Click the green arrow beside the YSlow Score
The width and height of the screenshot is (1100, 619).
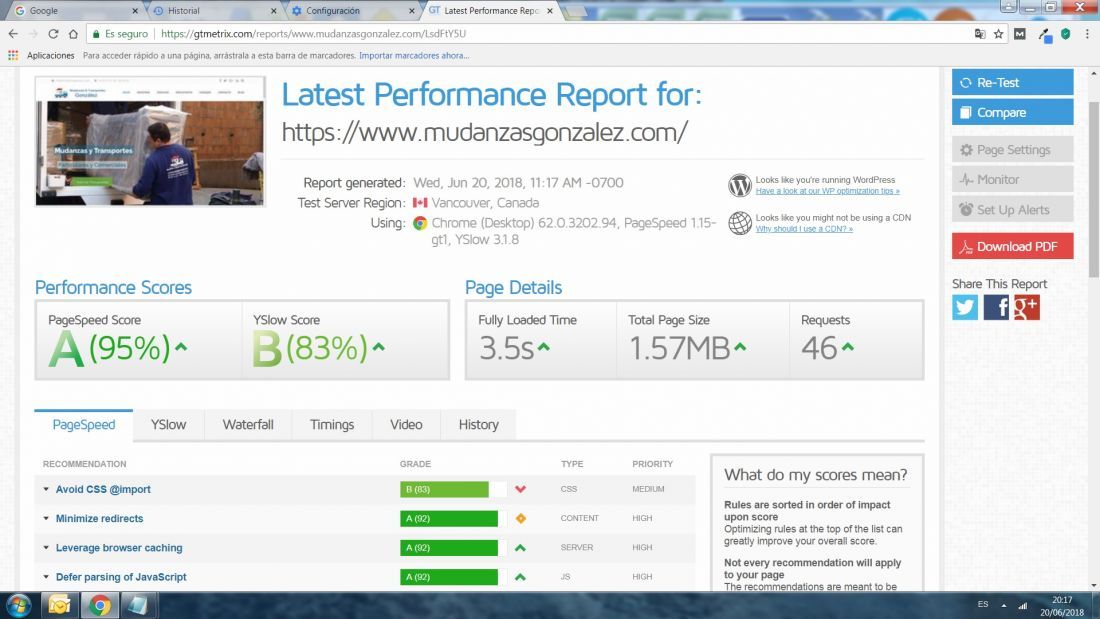coord(379,347)
